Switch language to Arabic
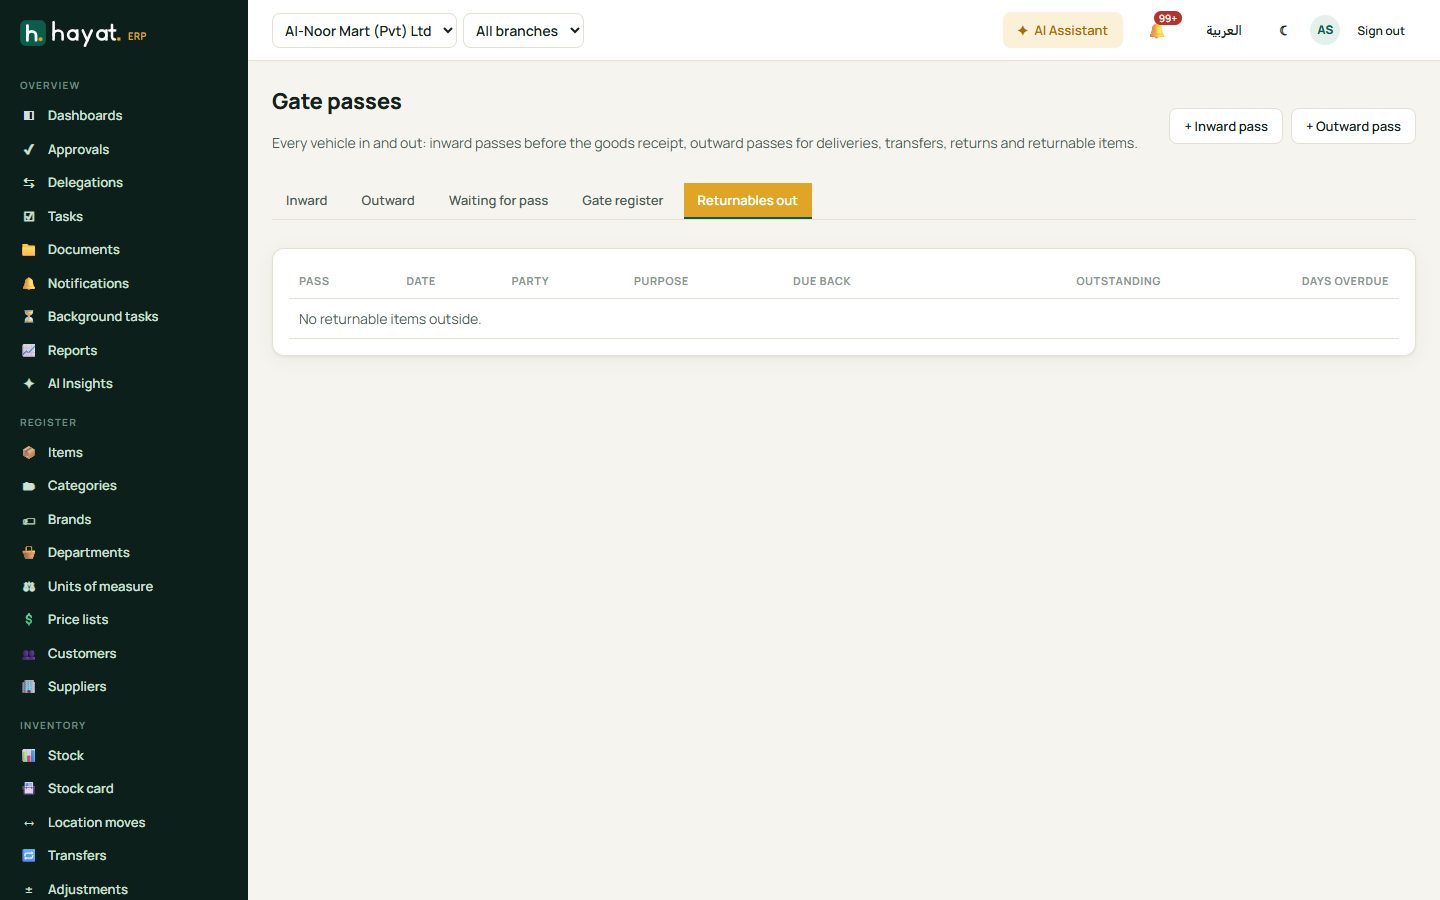This screenshot has width=1440, height=900. click(x=1224, y=31)
